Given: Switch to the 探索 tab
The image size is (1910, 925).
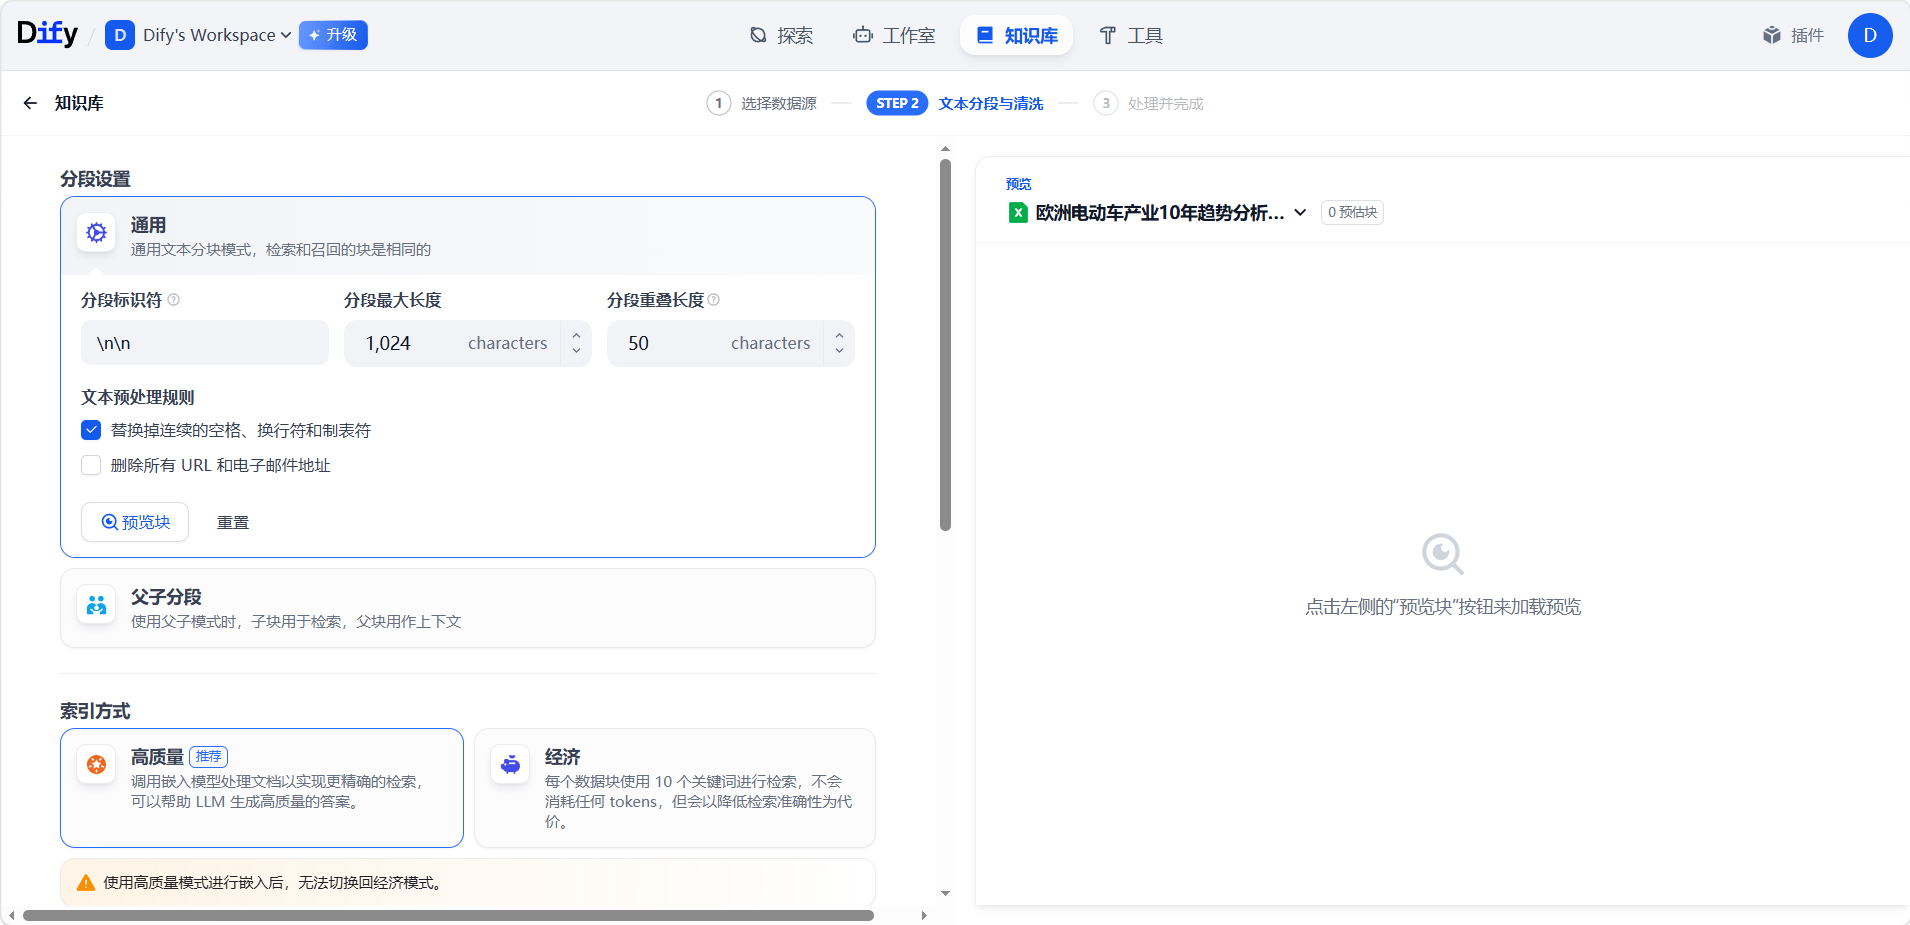Looking at the screenshot, I should 781,35.
